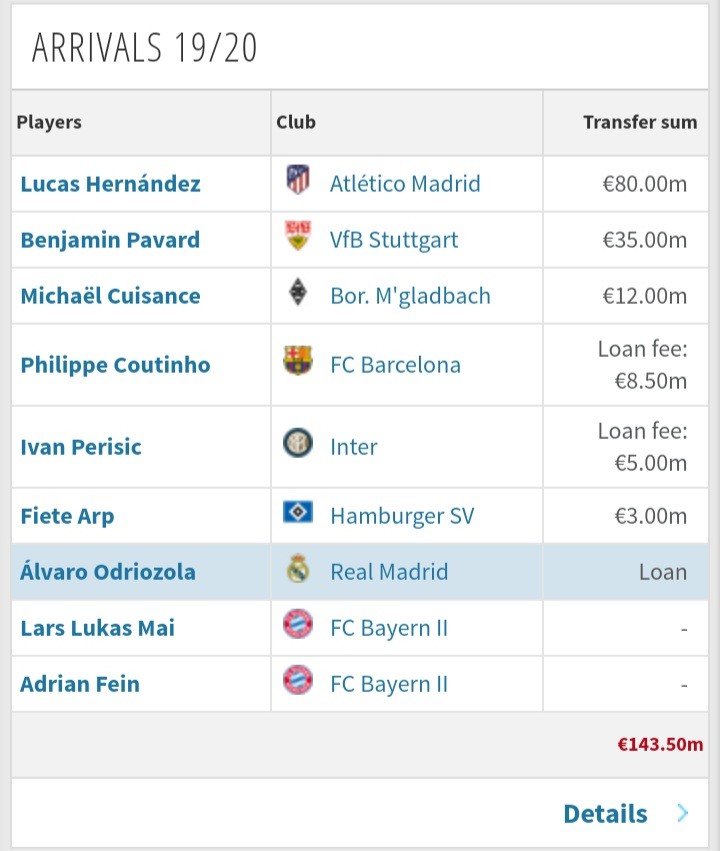Click the Transfer sum column header
720x851 pixels.
click(x=640, y=123)
